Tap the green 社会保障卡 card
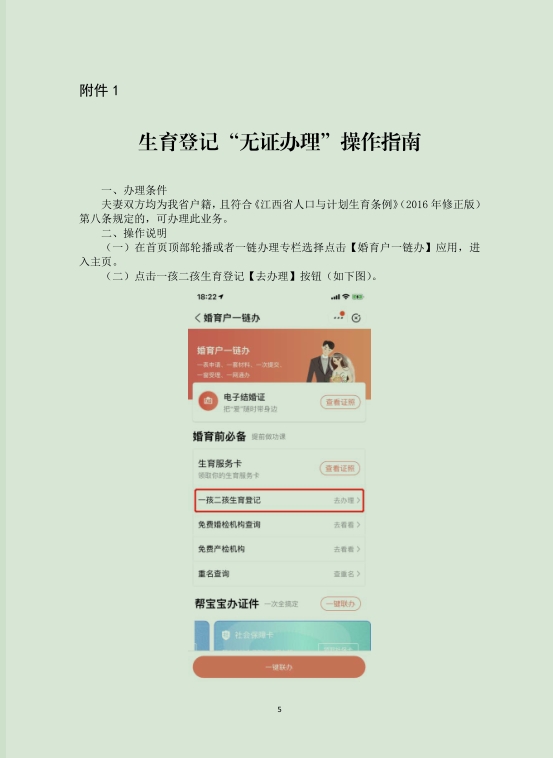The width and height of the screenshot is (553, 758). pos(292,636)
